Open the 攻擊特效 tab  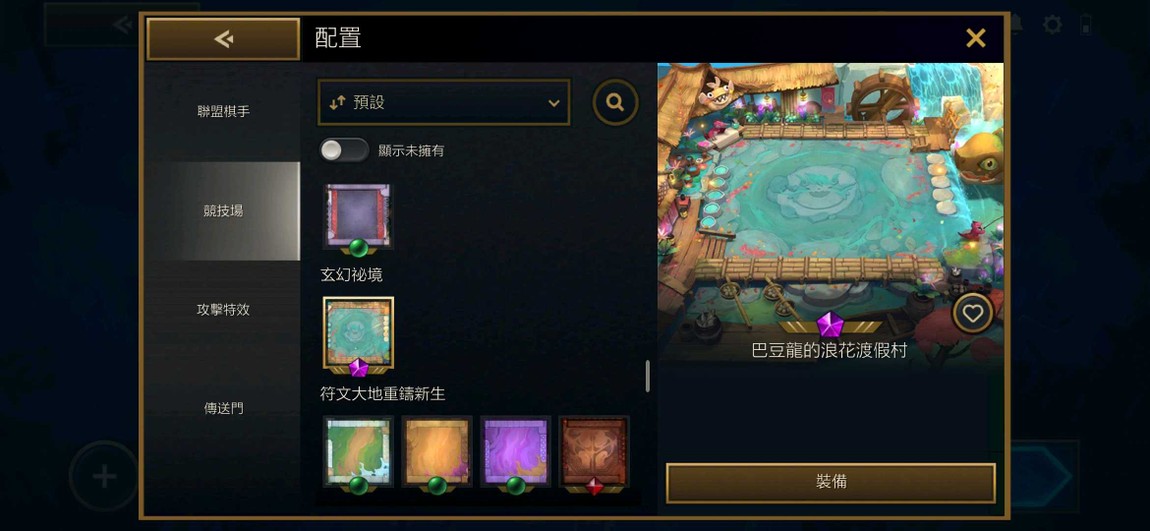point(223,310)
